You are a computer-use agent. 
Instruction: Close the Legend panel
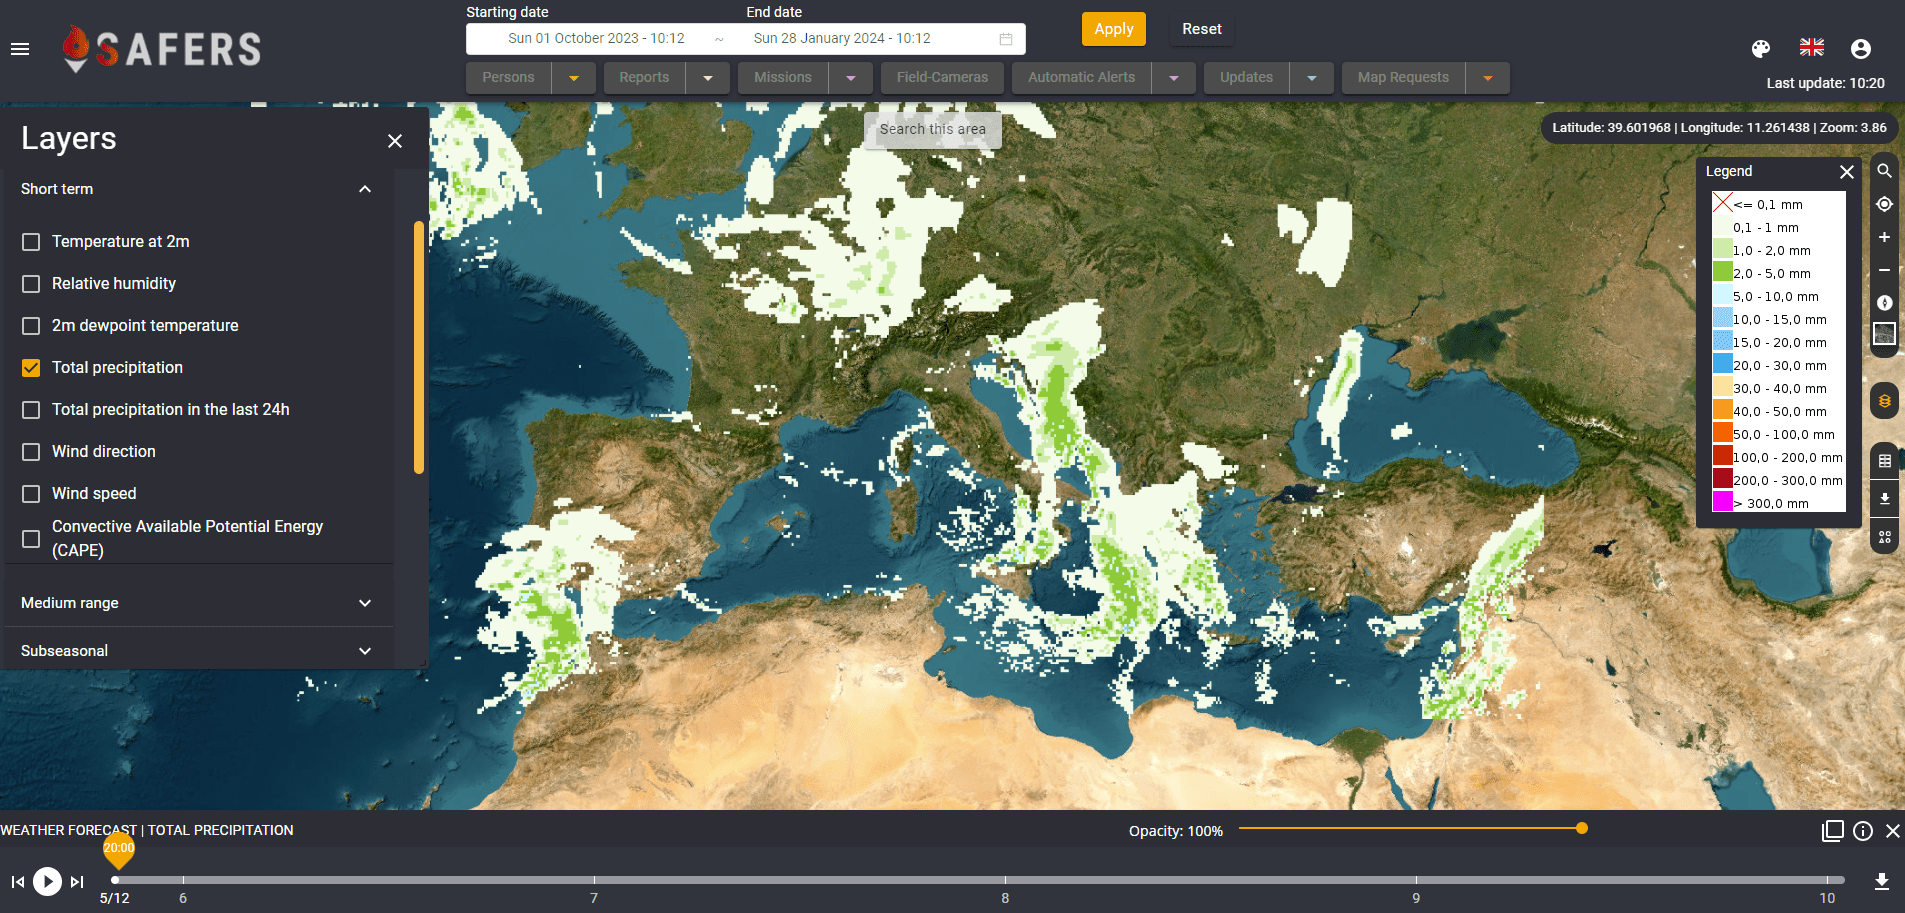[x=1846, y=172]
